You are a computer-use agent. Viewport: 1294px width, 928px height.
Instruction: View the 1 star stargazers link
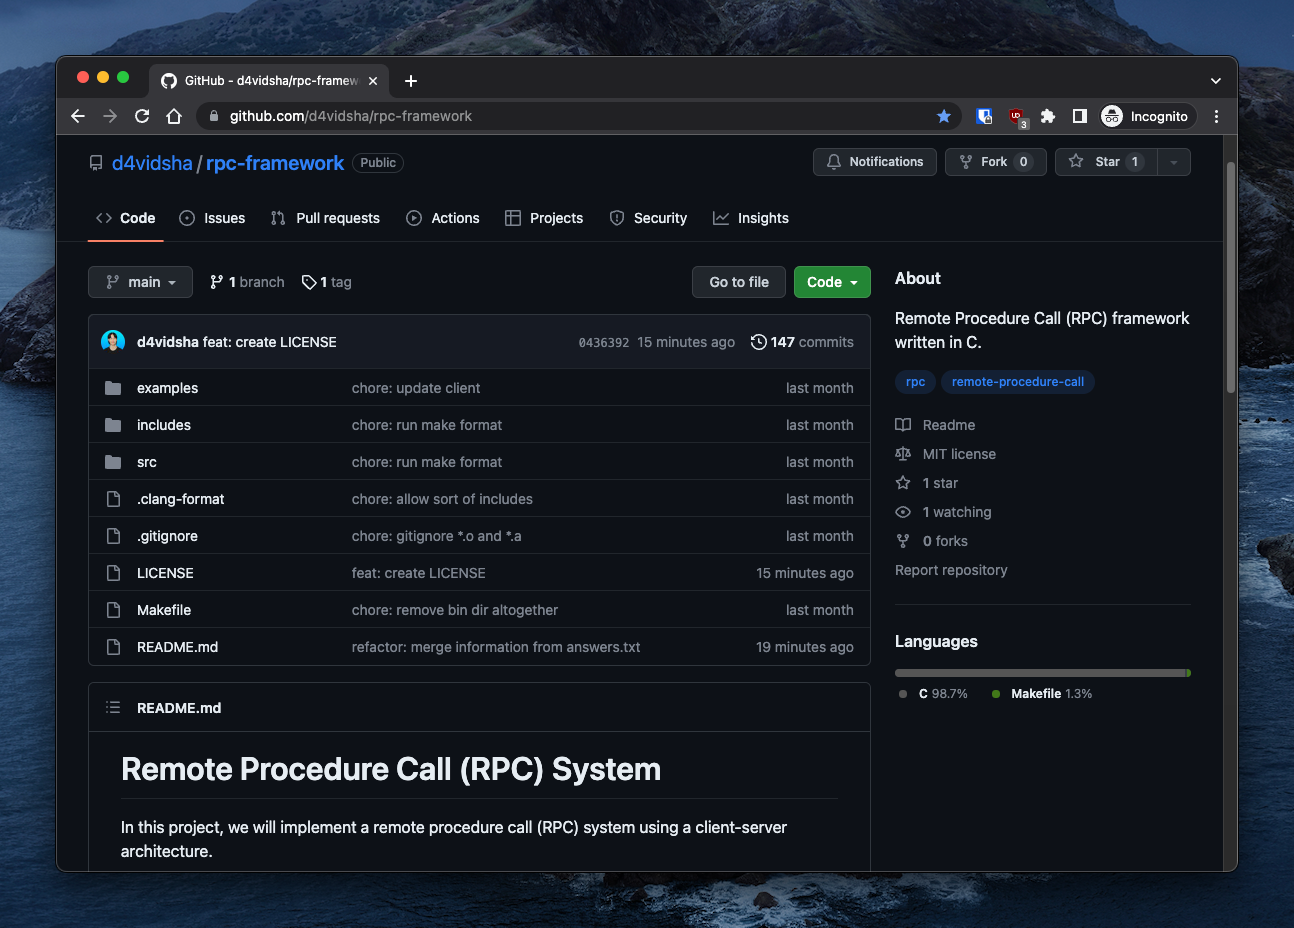click(x=927, y=483)
